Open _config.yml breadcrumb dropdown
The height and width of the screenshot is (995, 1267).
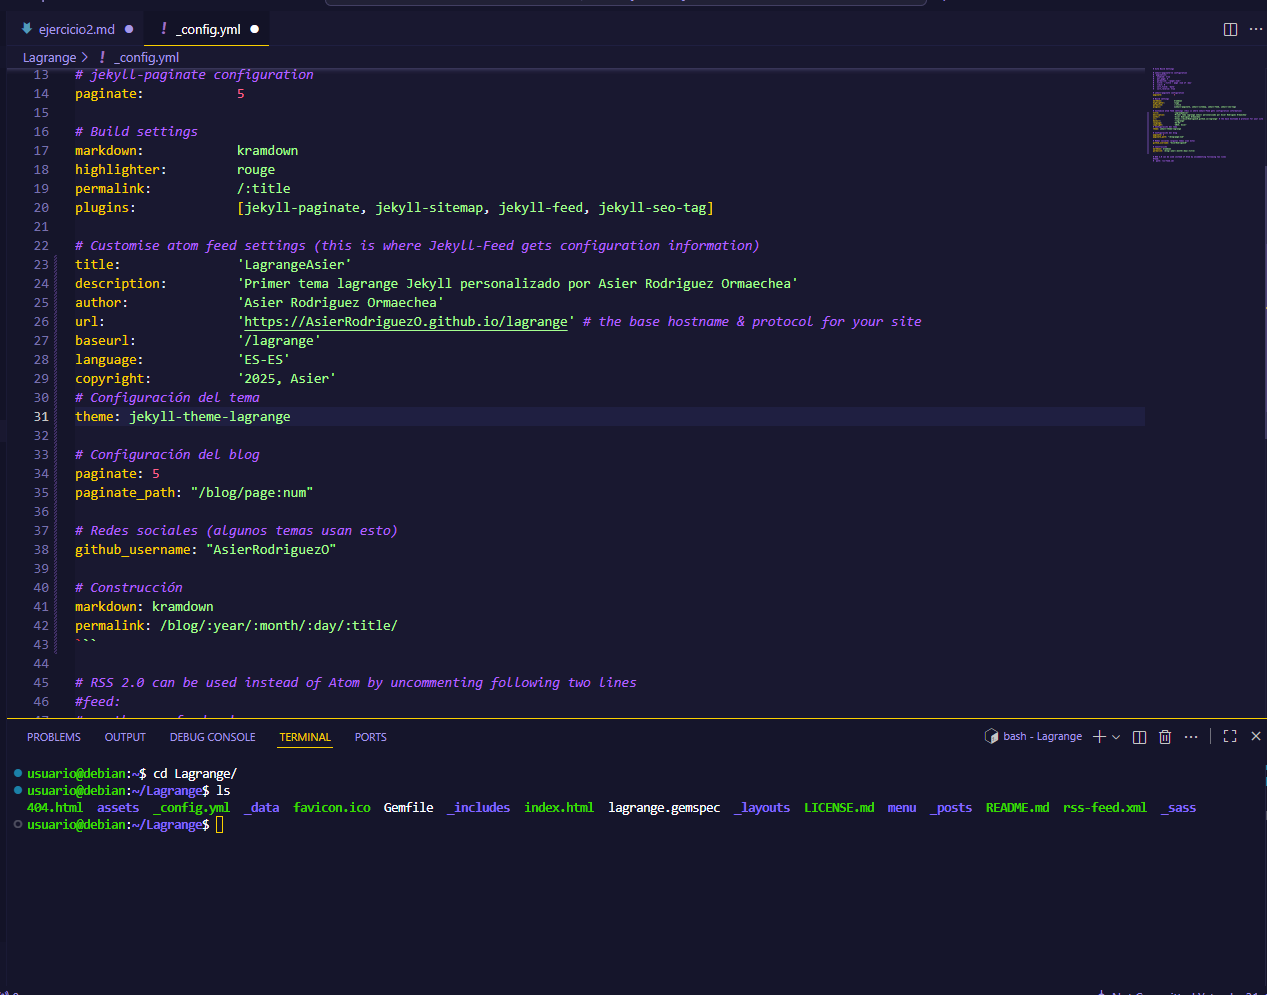point(146,57)
